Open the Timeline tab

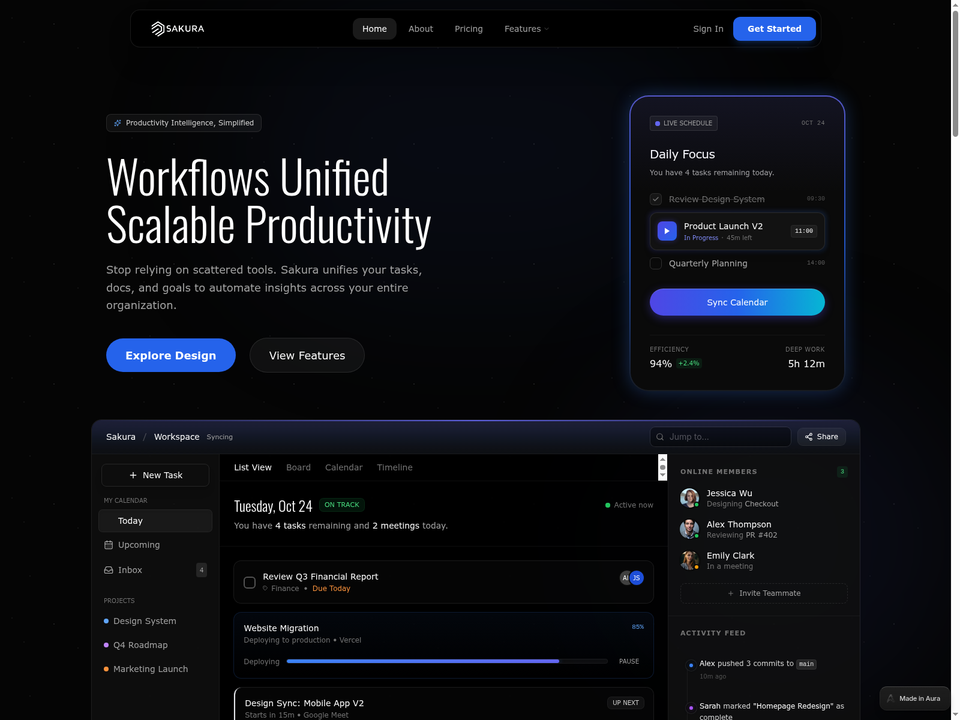(394, 467)
